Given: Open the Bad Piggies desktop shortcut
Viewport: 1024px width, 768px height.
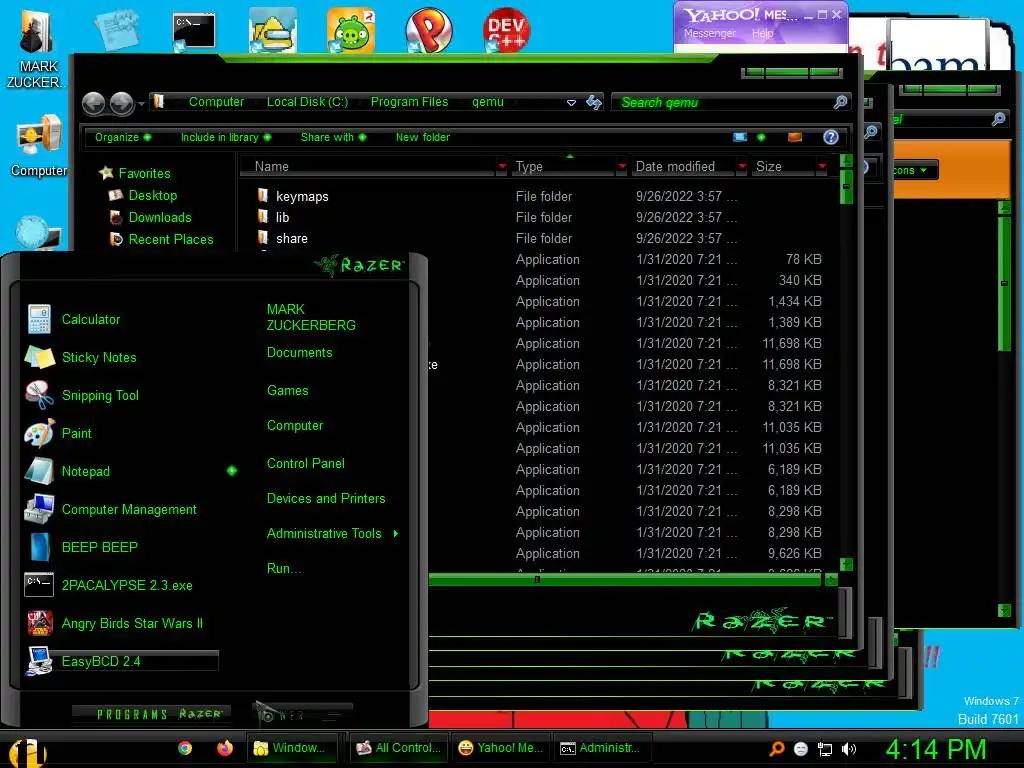Looking at the screenshot, I should [x=351, y=29].
